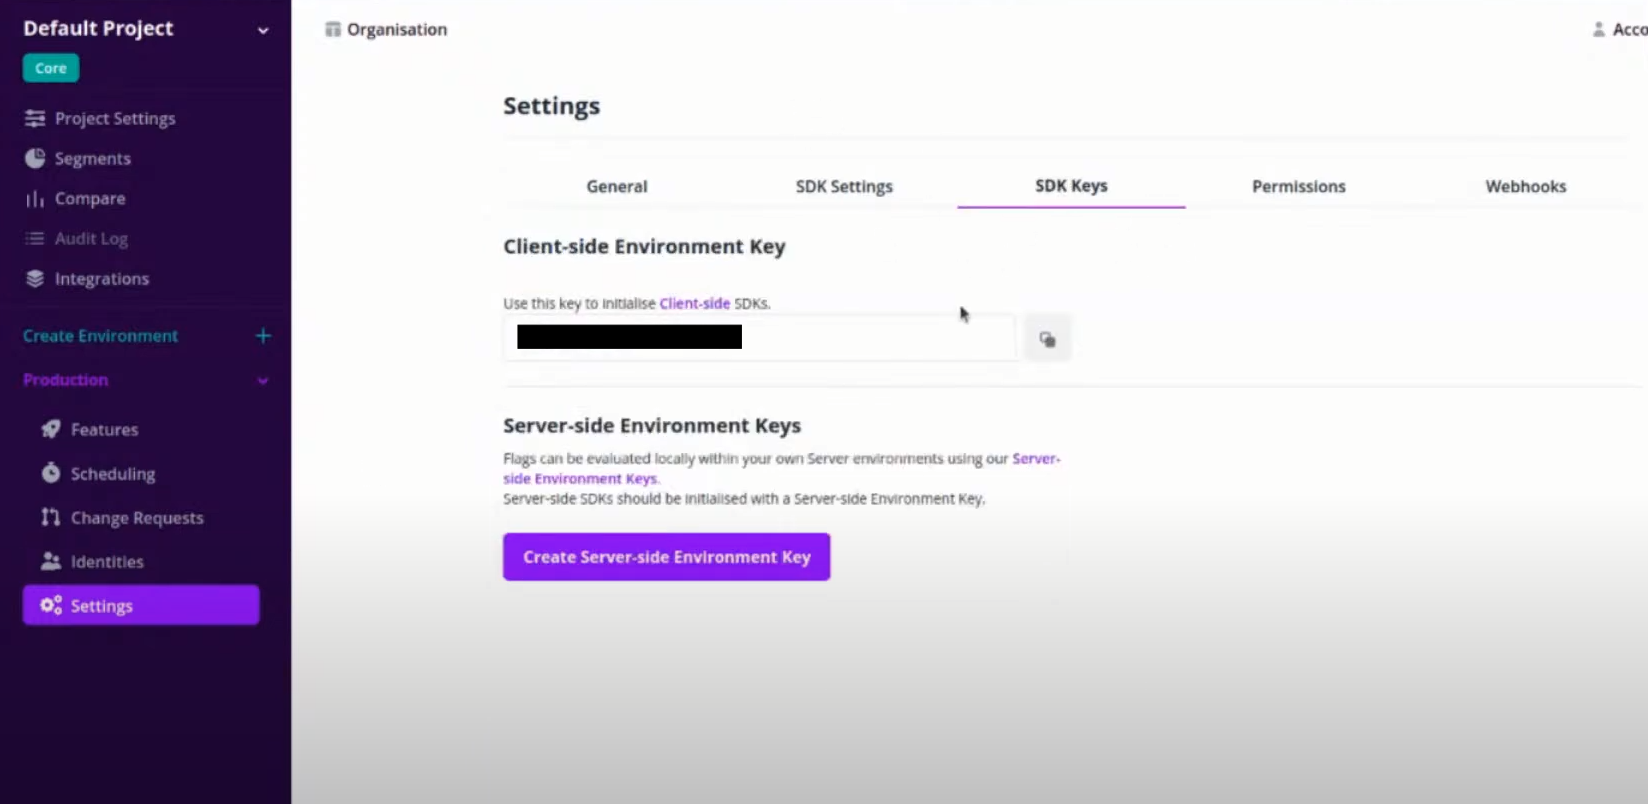The image size is (1648, 804).
Task: Copy the client-side environment key
Action: point(1047,339)
